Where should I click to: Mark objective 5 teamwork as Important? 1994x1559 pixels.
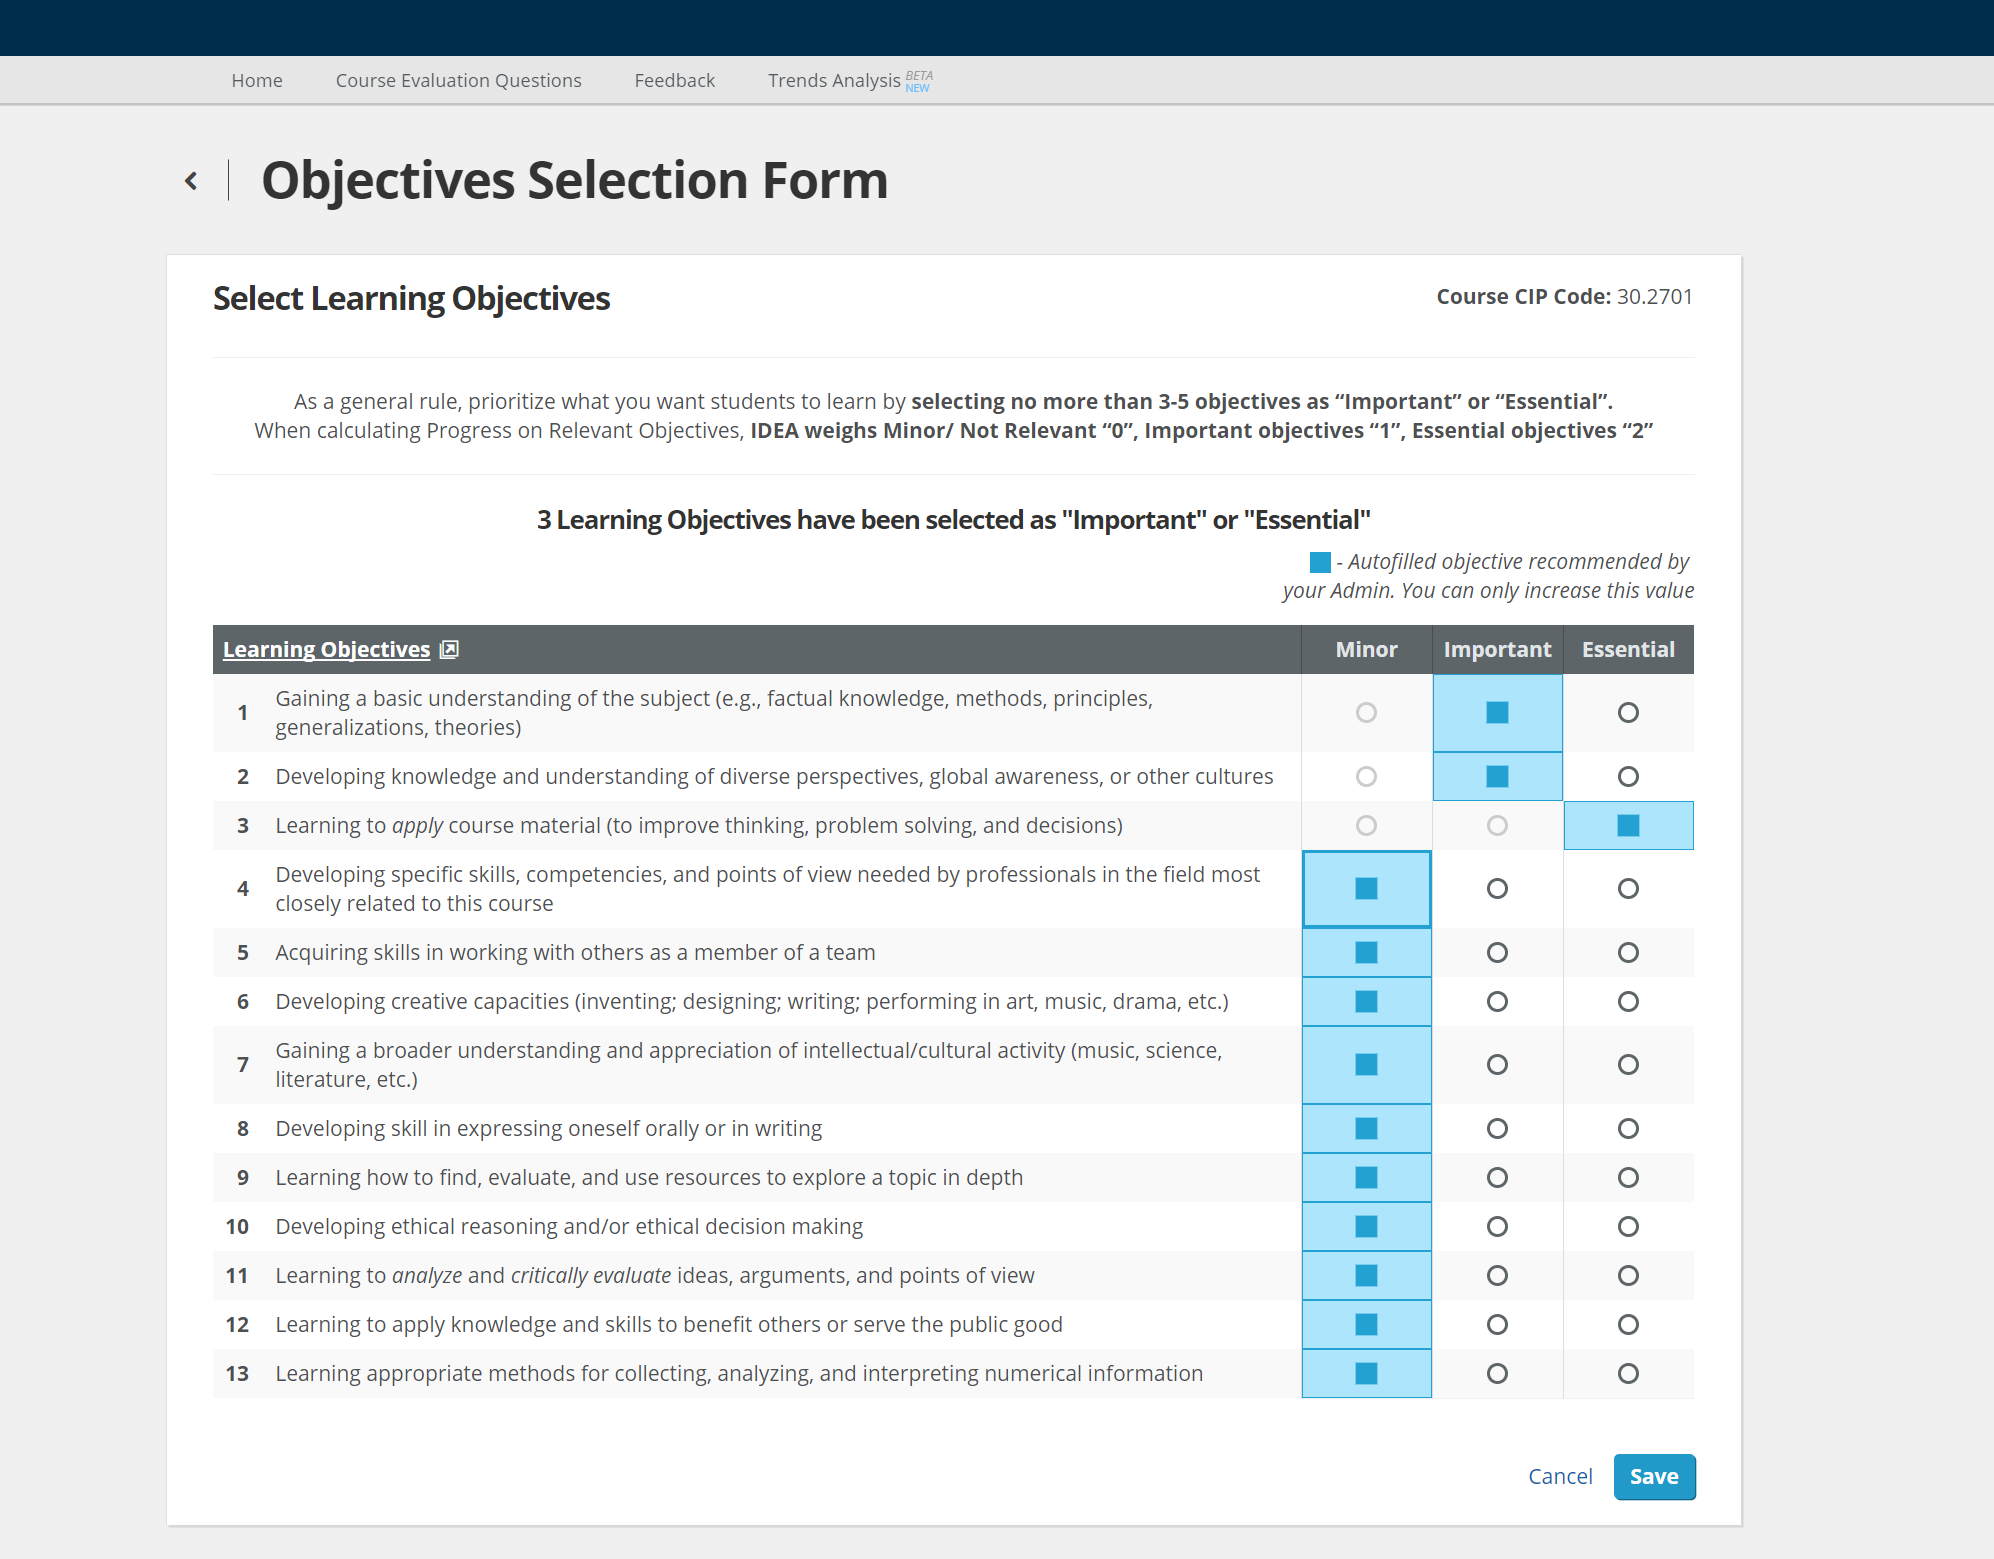click(x=1497, y=952)
